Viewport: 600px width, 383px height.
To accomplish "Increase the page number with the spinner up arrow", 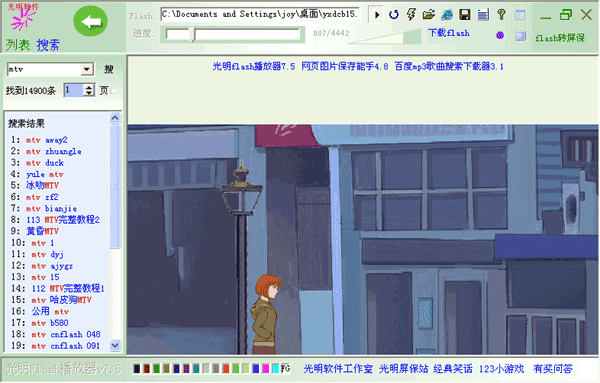I will pos(89,87).
